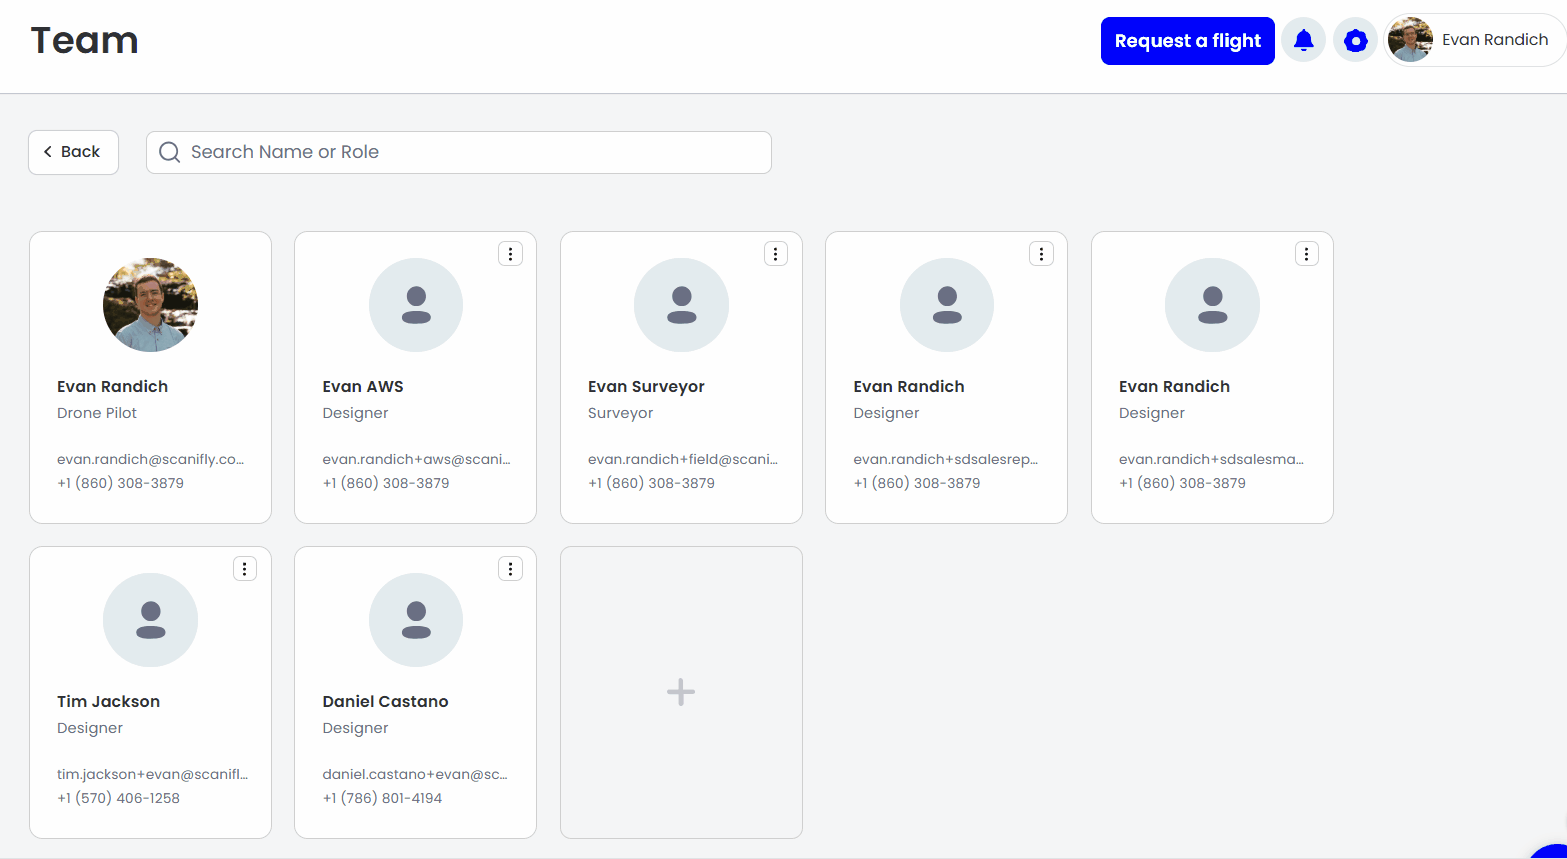Go back using the Back button
This screenshot has width=1567, height=859.
point(73,152)
